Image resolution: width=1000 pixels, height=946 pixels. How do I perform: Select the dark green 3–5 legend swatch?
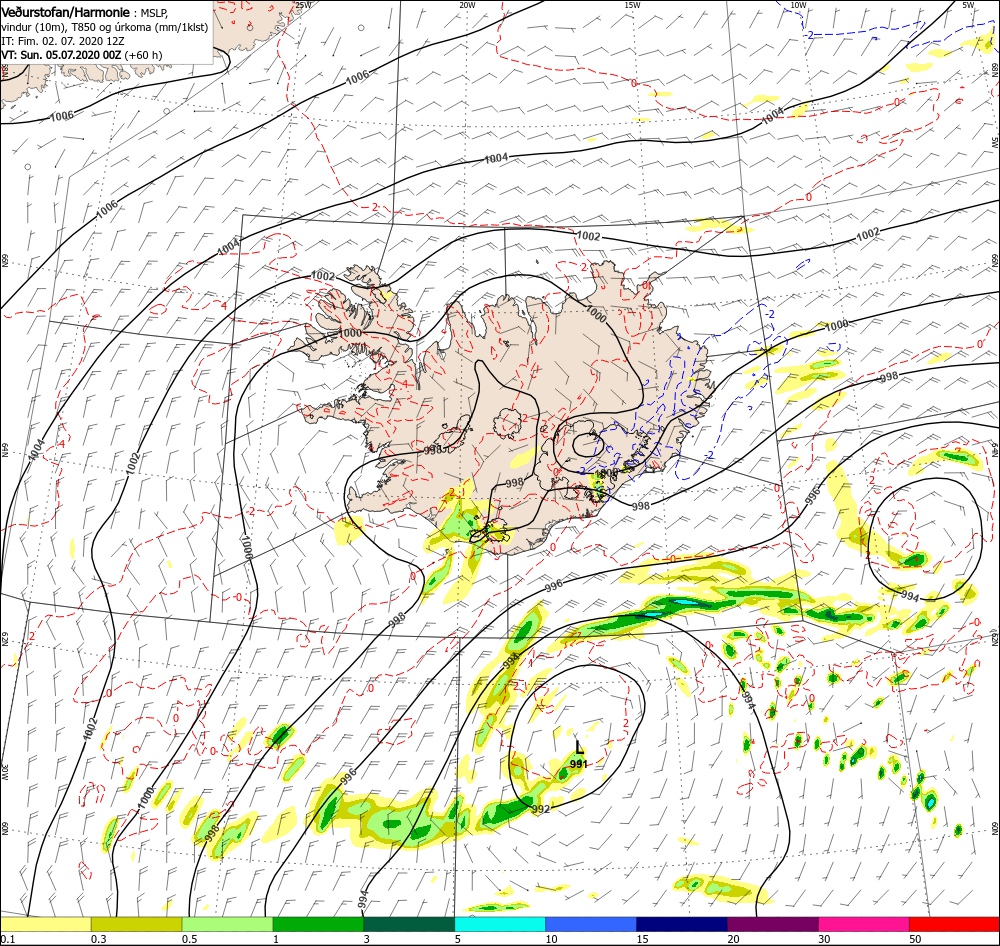pos(409,924)
